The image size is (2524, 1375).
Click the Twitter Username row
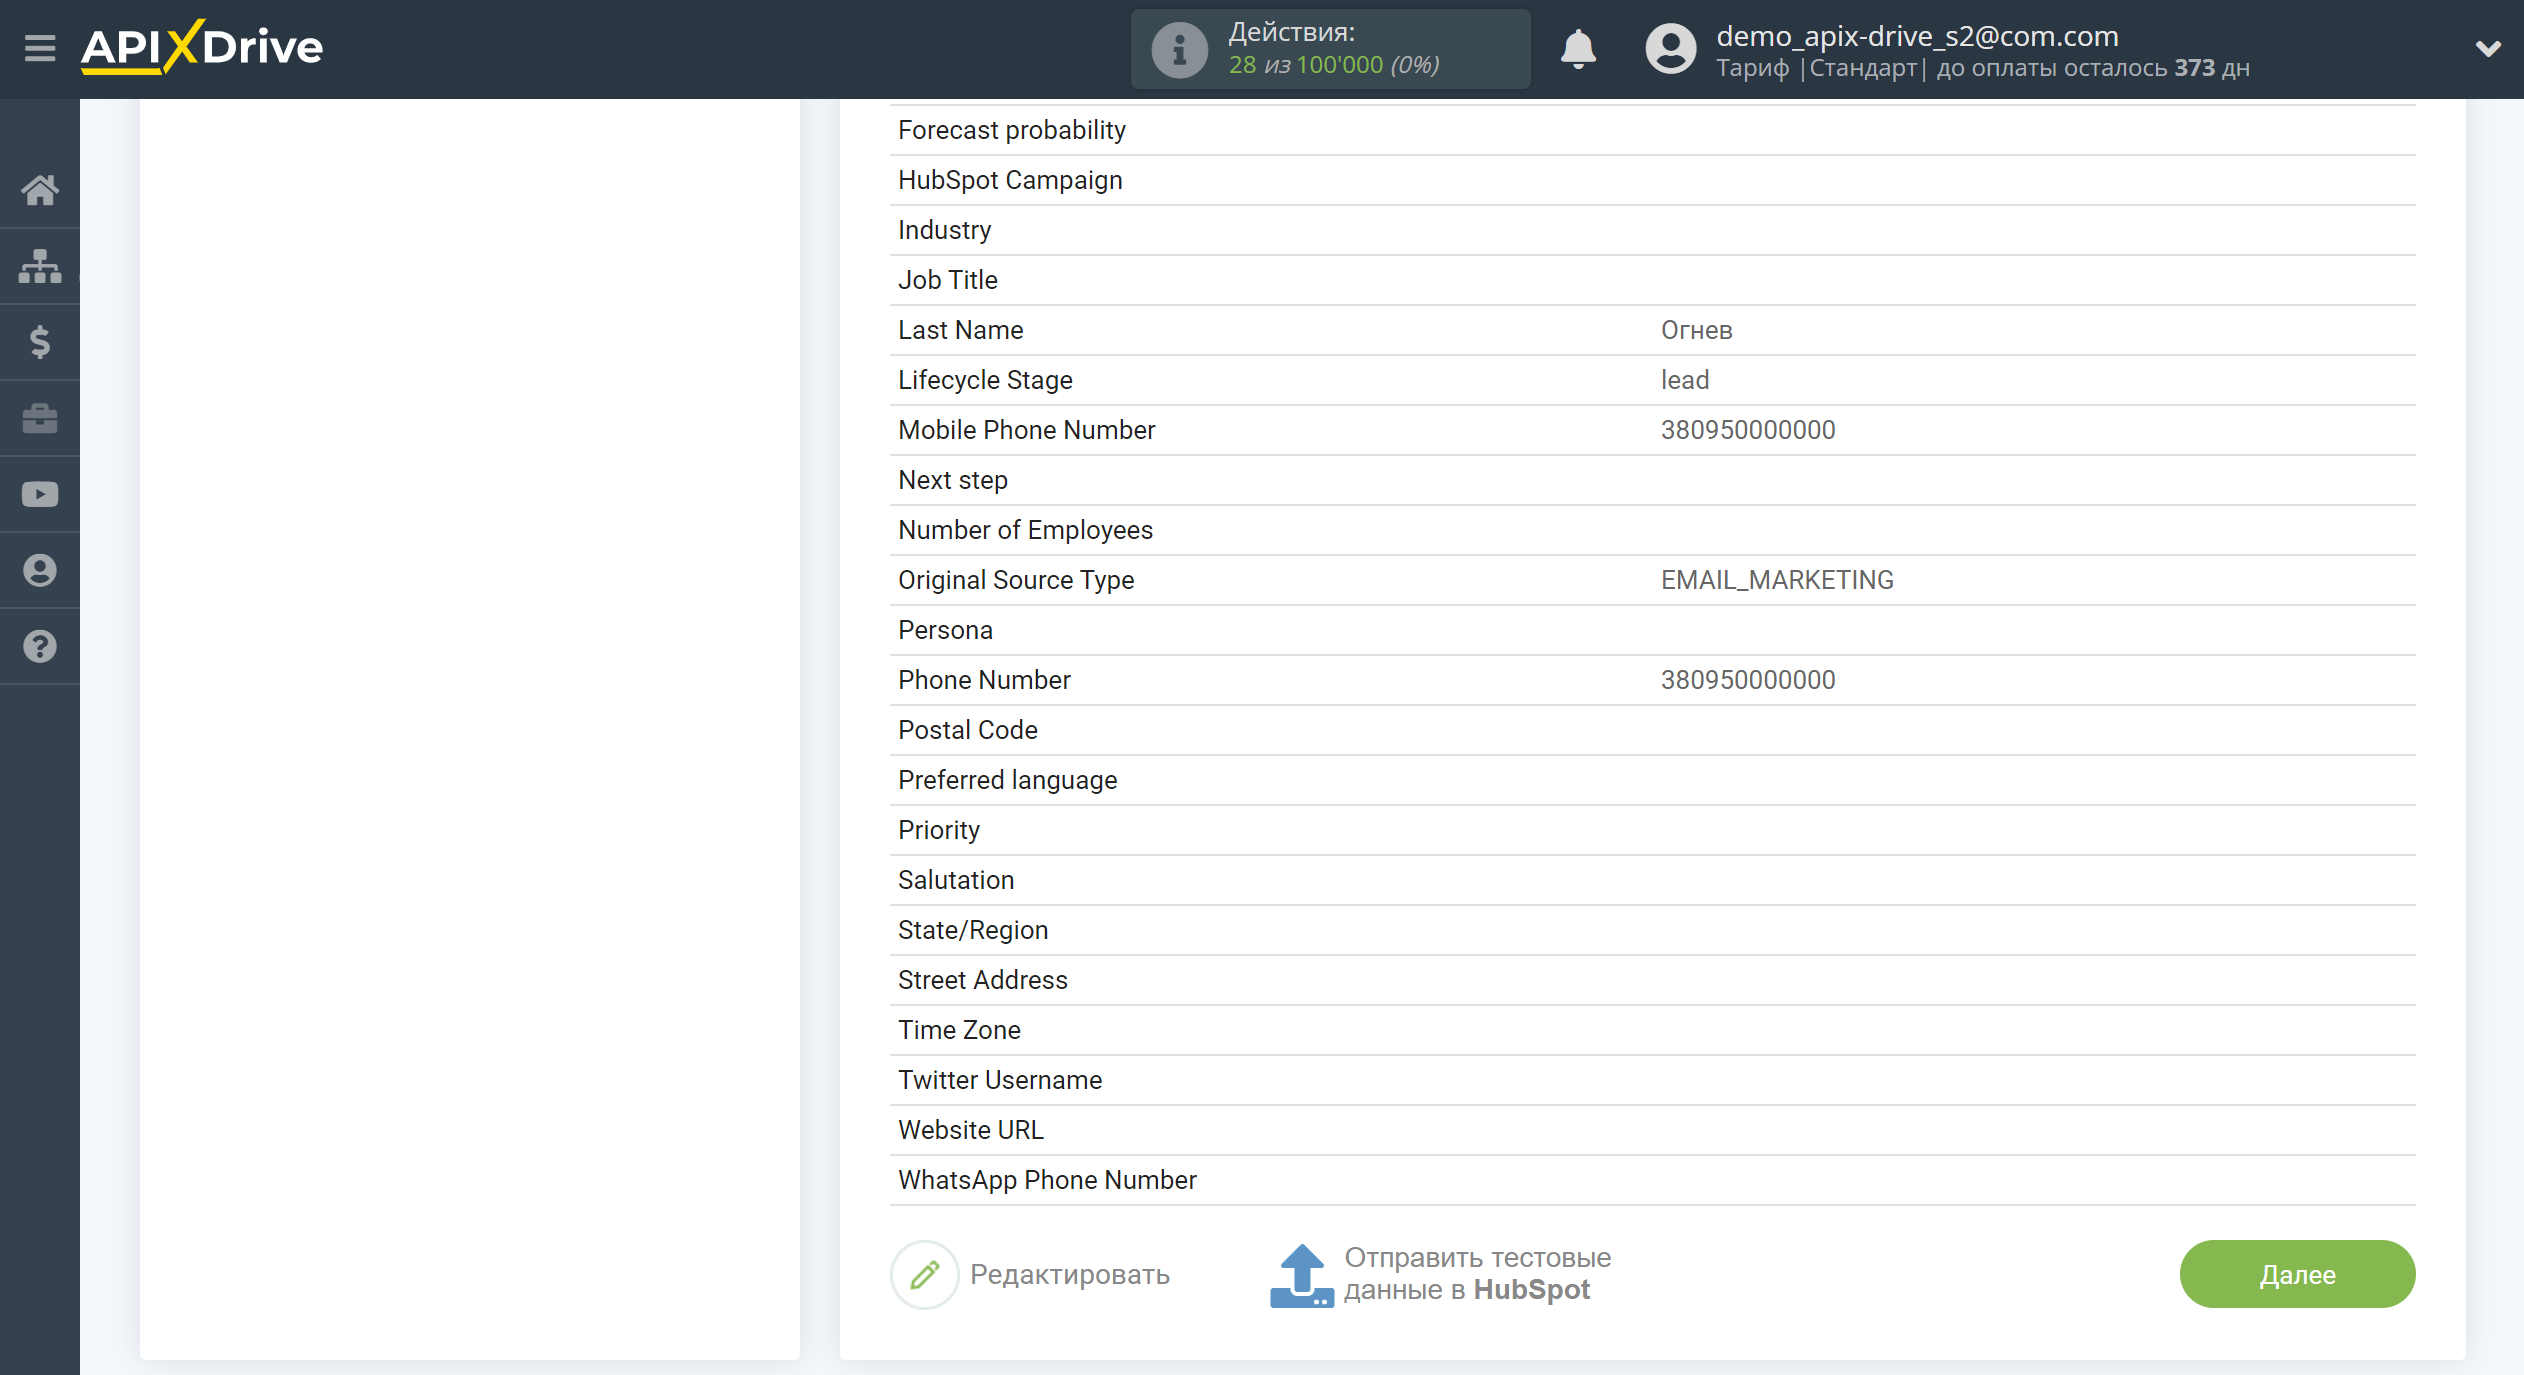click(x=1652, y=1080)
